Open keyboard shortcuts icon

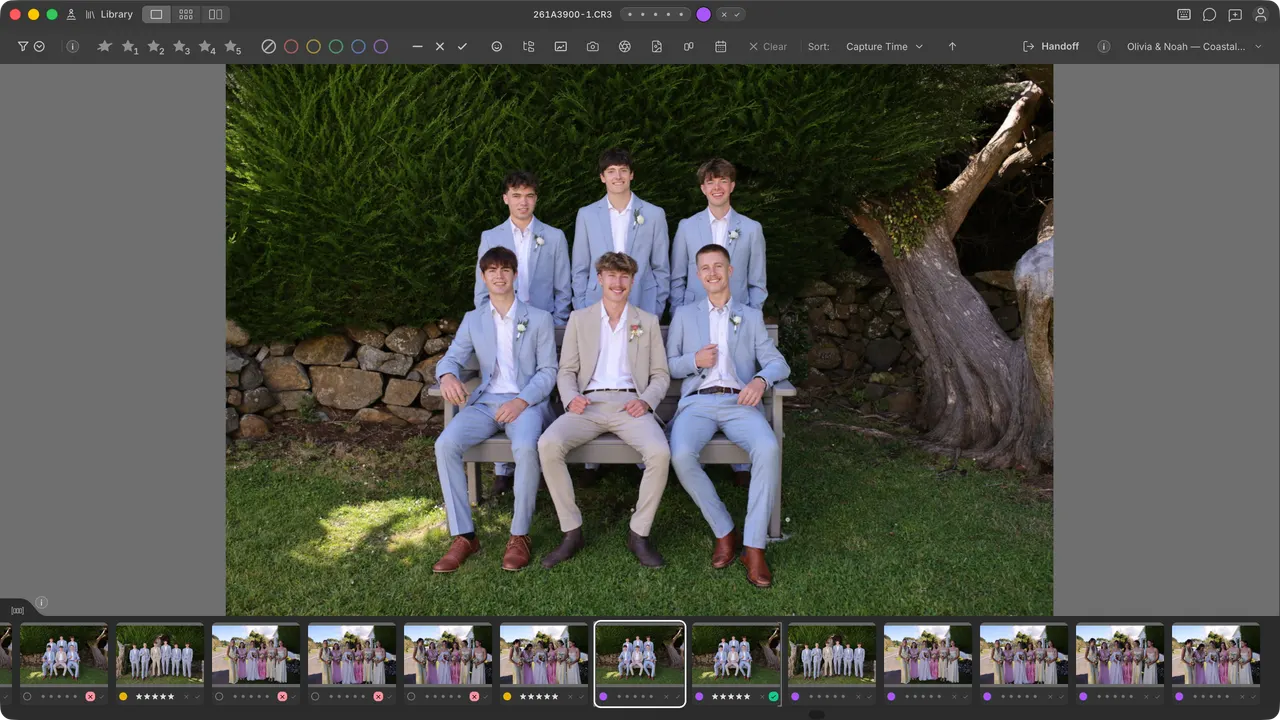[x=1184, y=15]
